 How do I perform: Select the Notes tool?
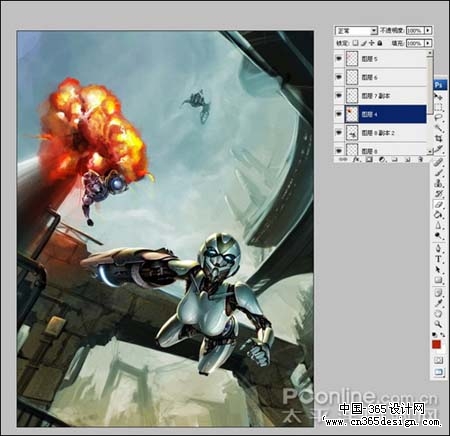[x=438, y=293]
